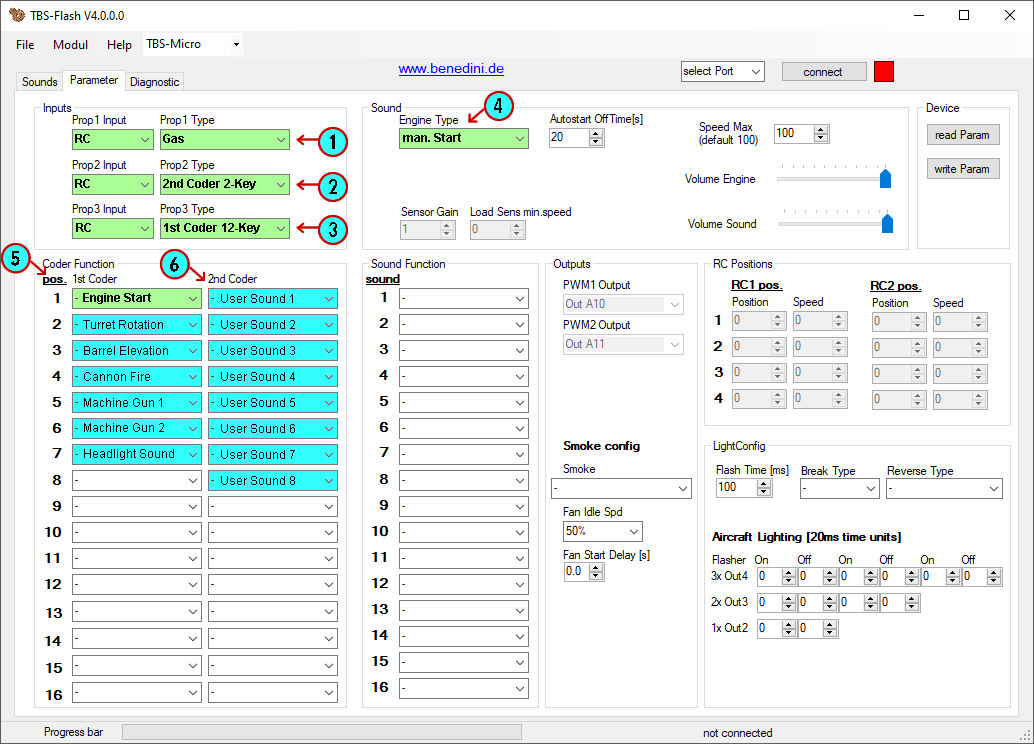Open the Modul menu

coord(70,45)
